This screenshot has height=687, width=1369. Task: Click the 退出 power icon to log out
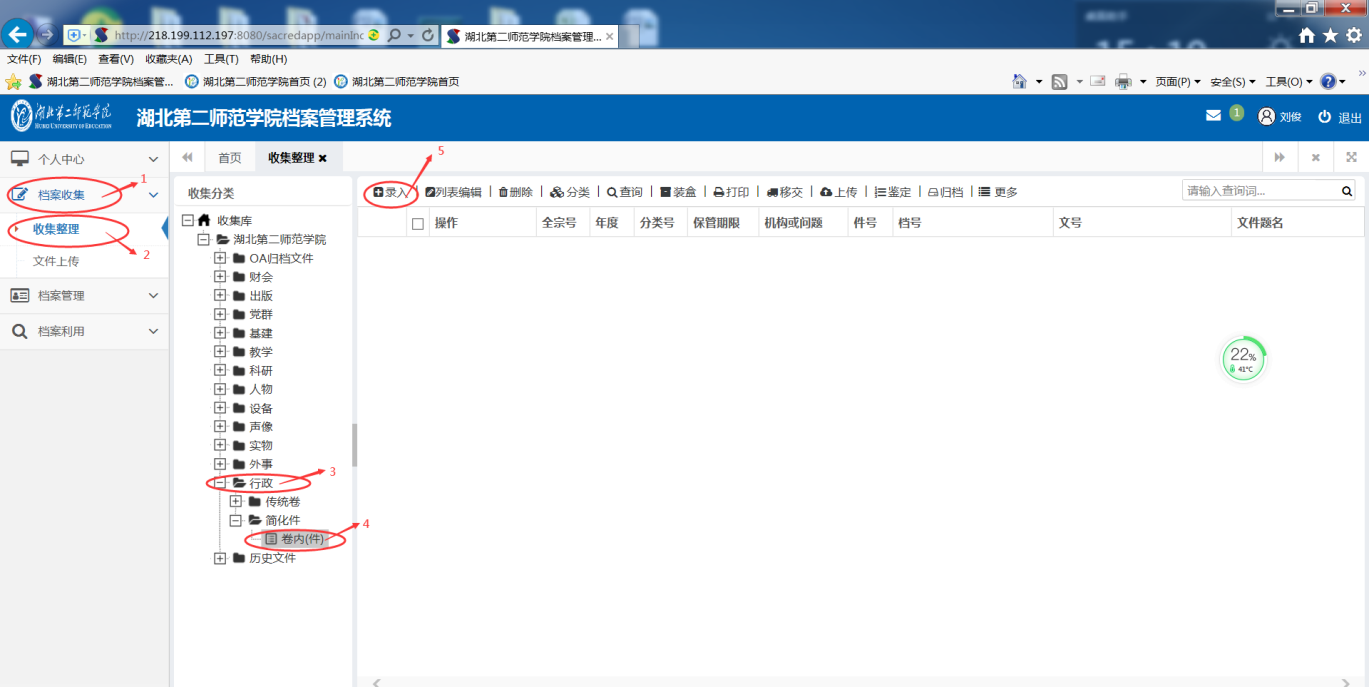pyautogui.click(x=1324, y=117)
